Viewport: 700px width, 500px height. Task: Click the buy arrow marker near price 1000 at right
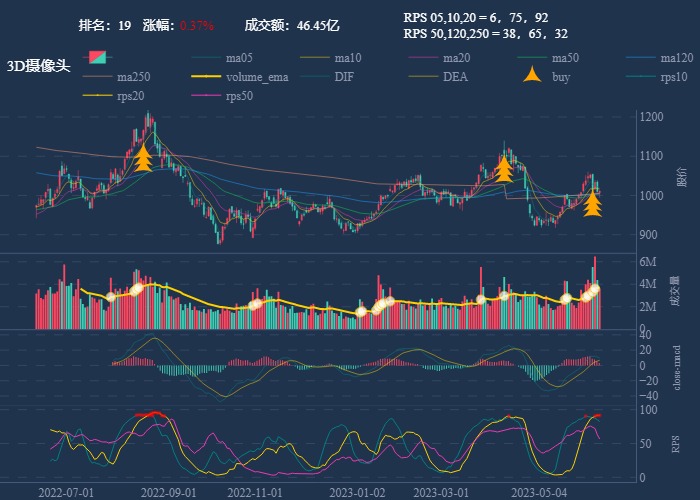[x=592, y=203]
